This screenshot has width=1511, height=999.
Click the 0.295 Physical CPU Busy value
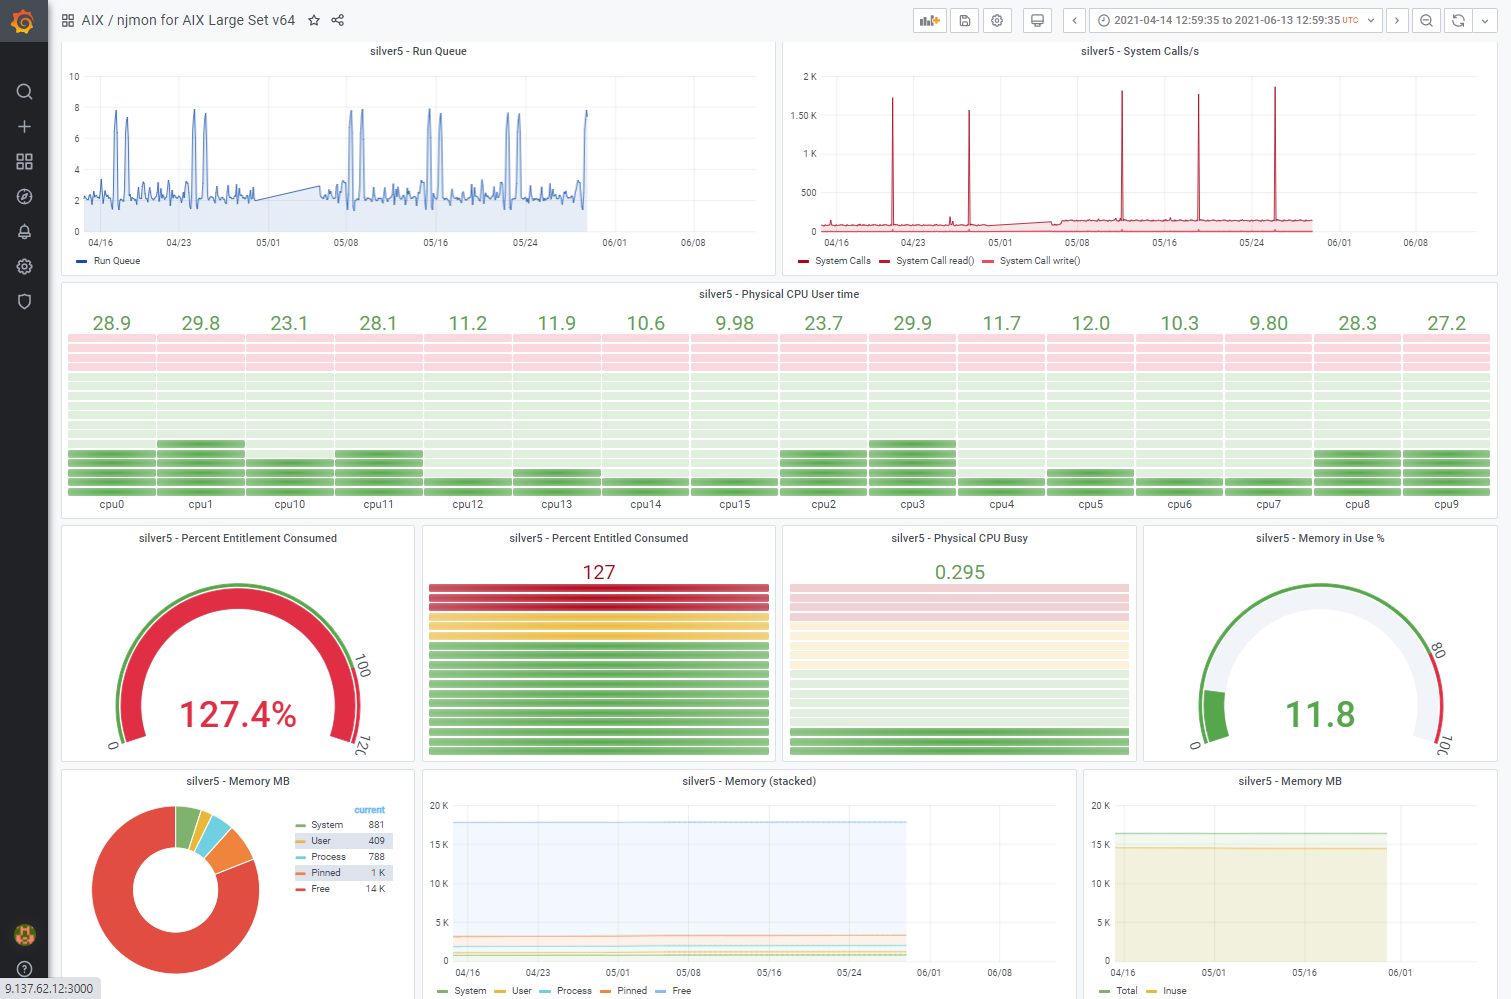[960, 572]
